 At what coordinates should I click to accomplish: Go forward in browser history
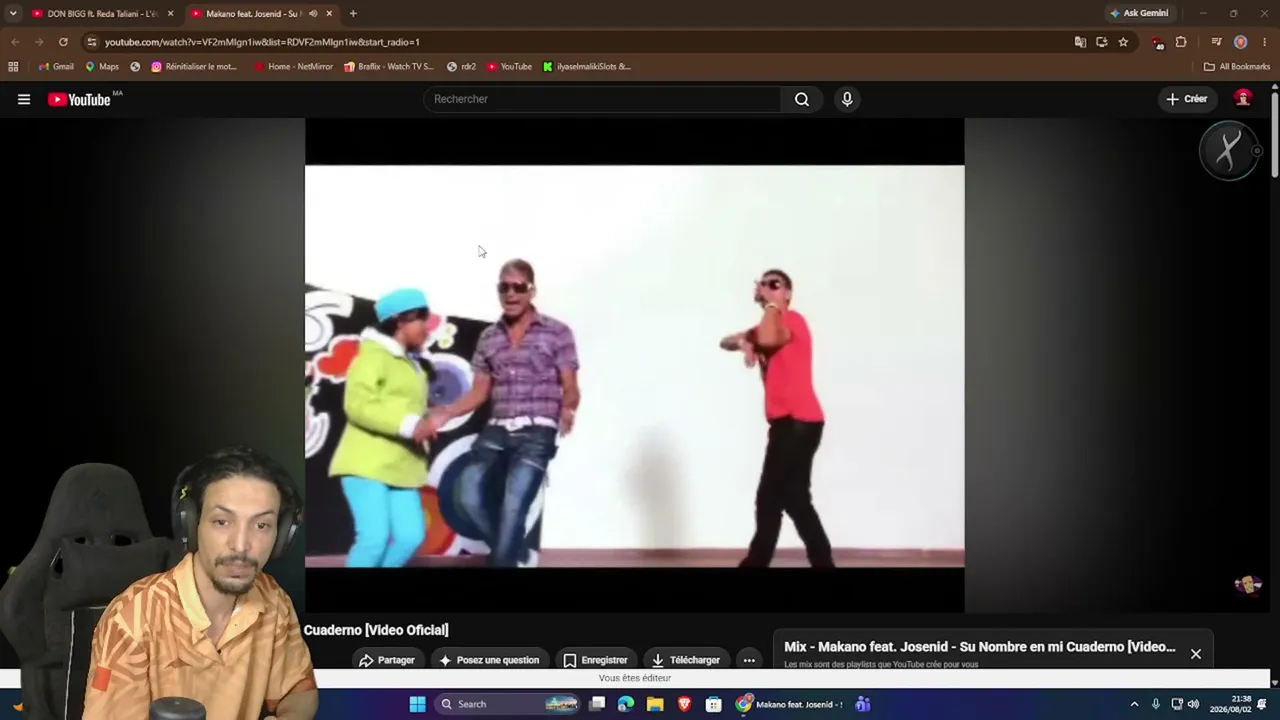click(39, 42)
